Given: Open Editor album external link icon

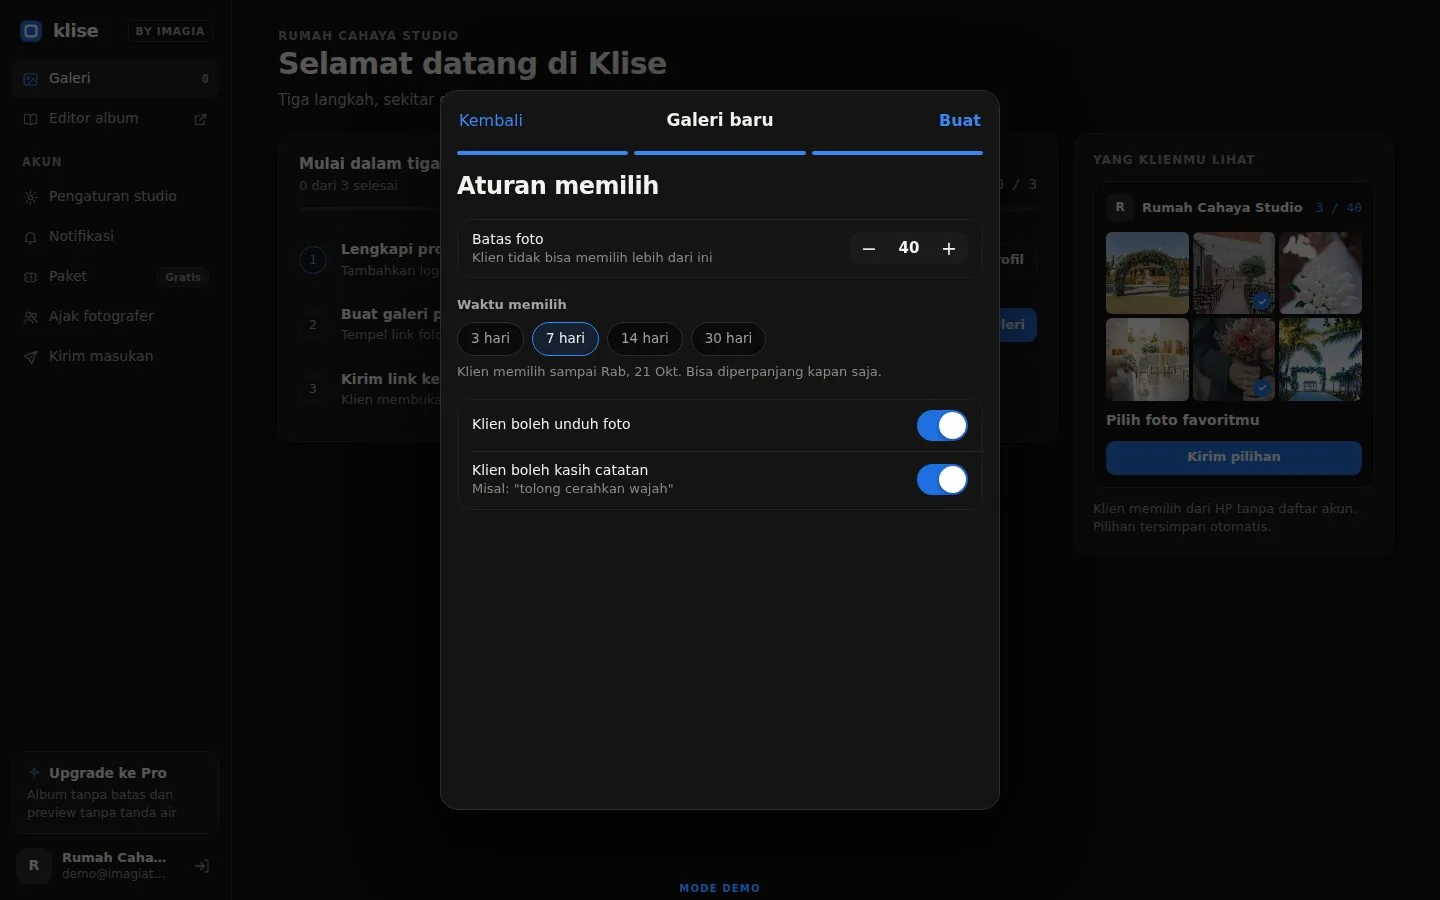Looking at the screenshot, I should pyautogui.click(x=200, y=119).
